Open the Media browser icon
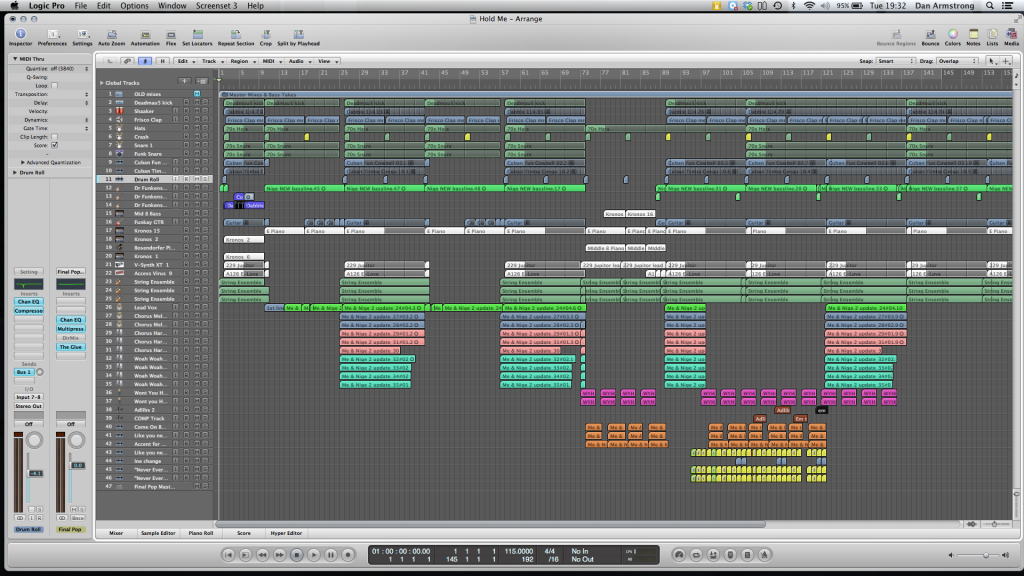This screenshot has height=576, width=1024. click(1012, 37)
